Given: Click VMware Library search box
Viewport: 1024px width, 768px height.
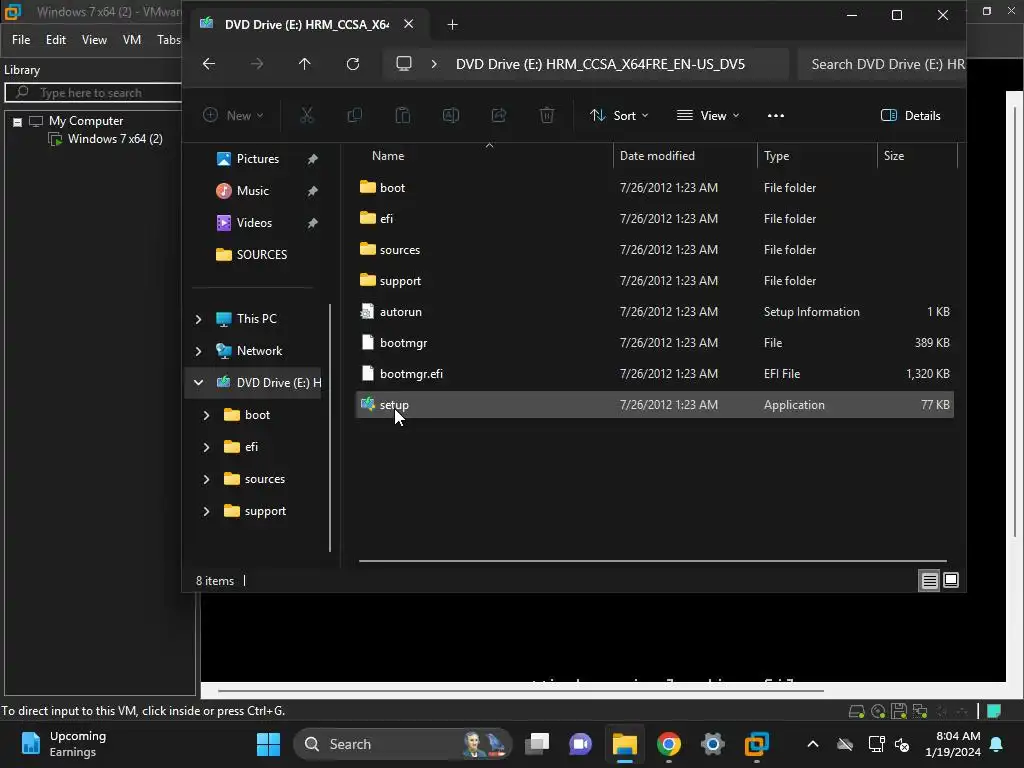Looking at the screenshot, I should click(93, 93).
